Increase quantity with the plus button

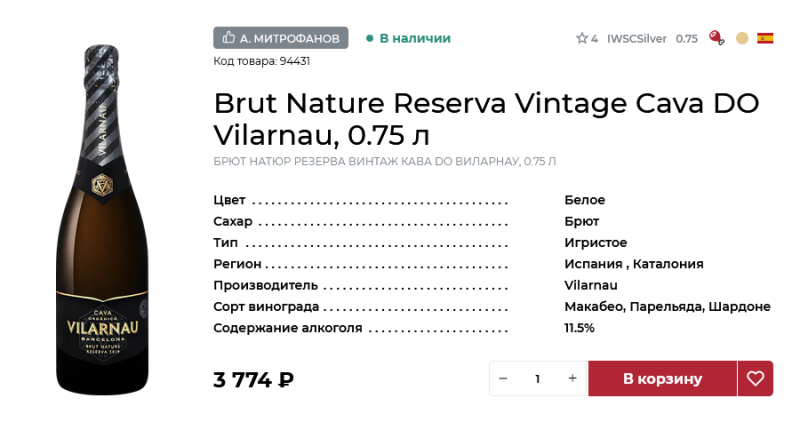[572, 378]
